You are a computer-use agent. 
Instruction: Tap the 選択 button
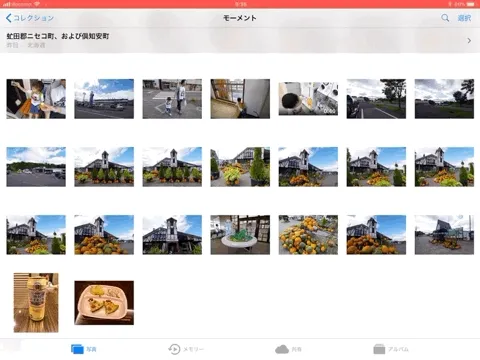pyautogui.click(x=464, y=18)
